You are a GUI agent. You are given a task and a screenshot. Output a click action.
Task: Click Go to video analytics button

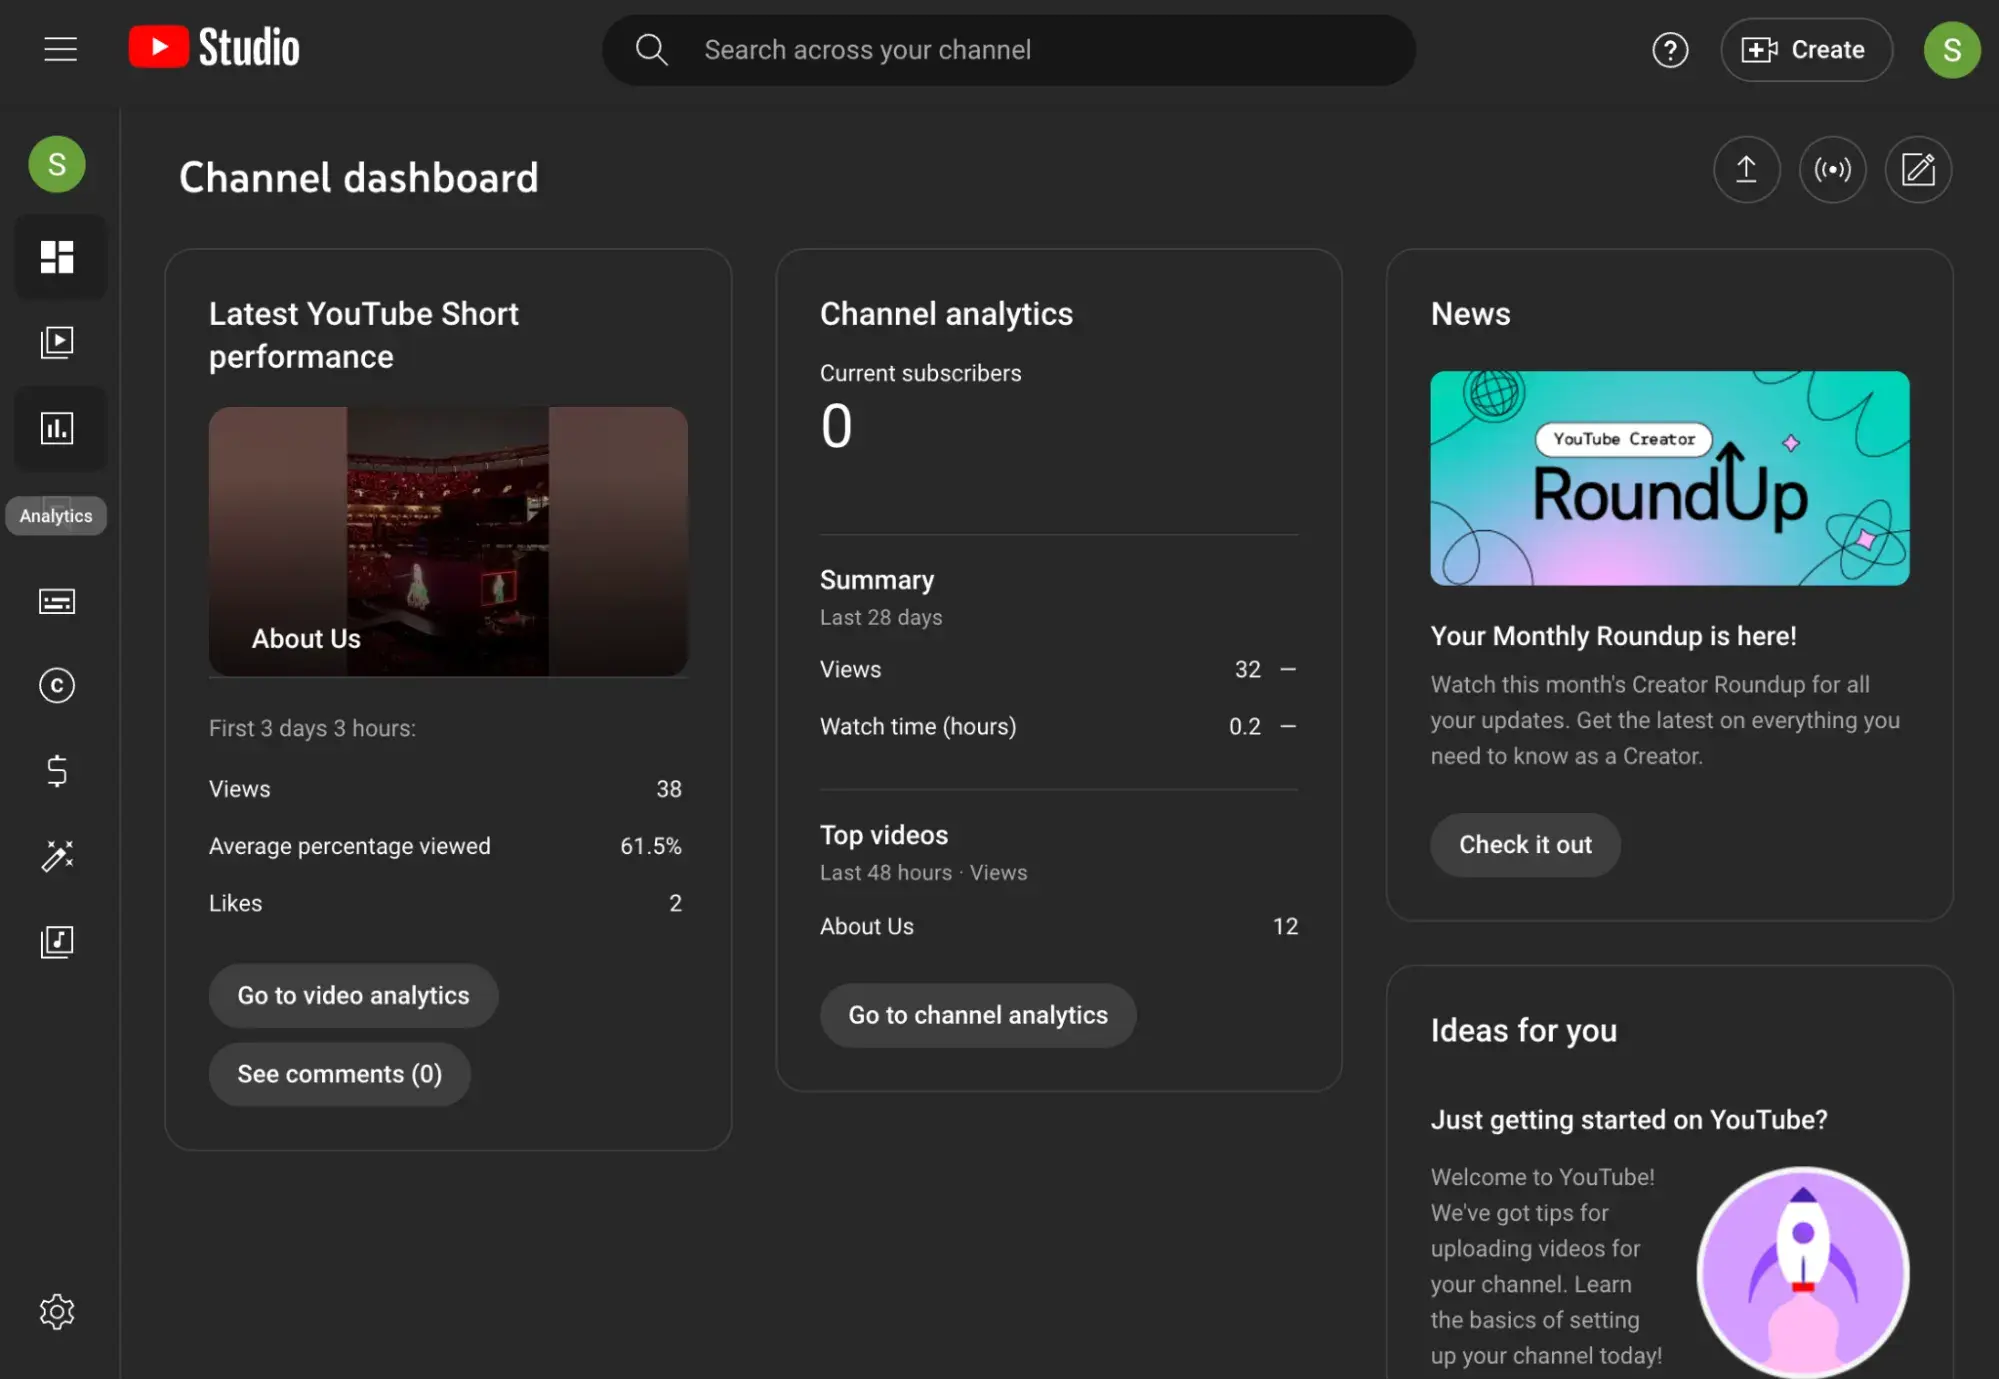352,994
